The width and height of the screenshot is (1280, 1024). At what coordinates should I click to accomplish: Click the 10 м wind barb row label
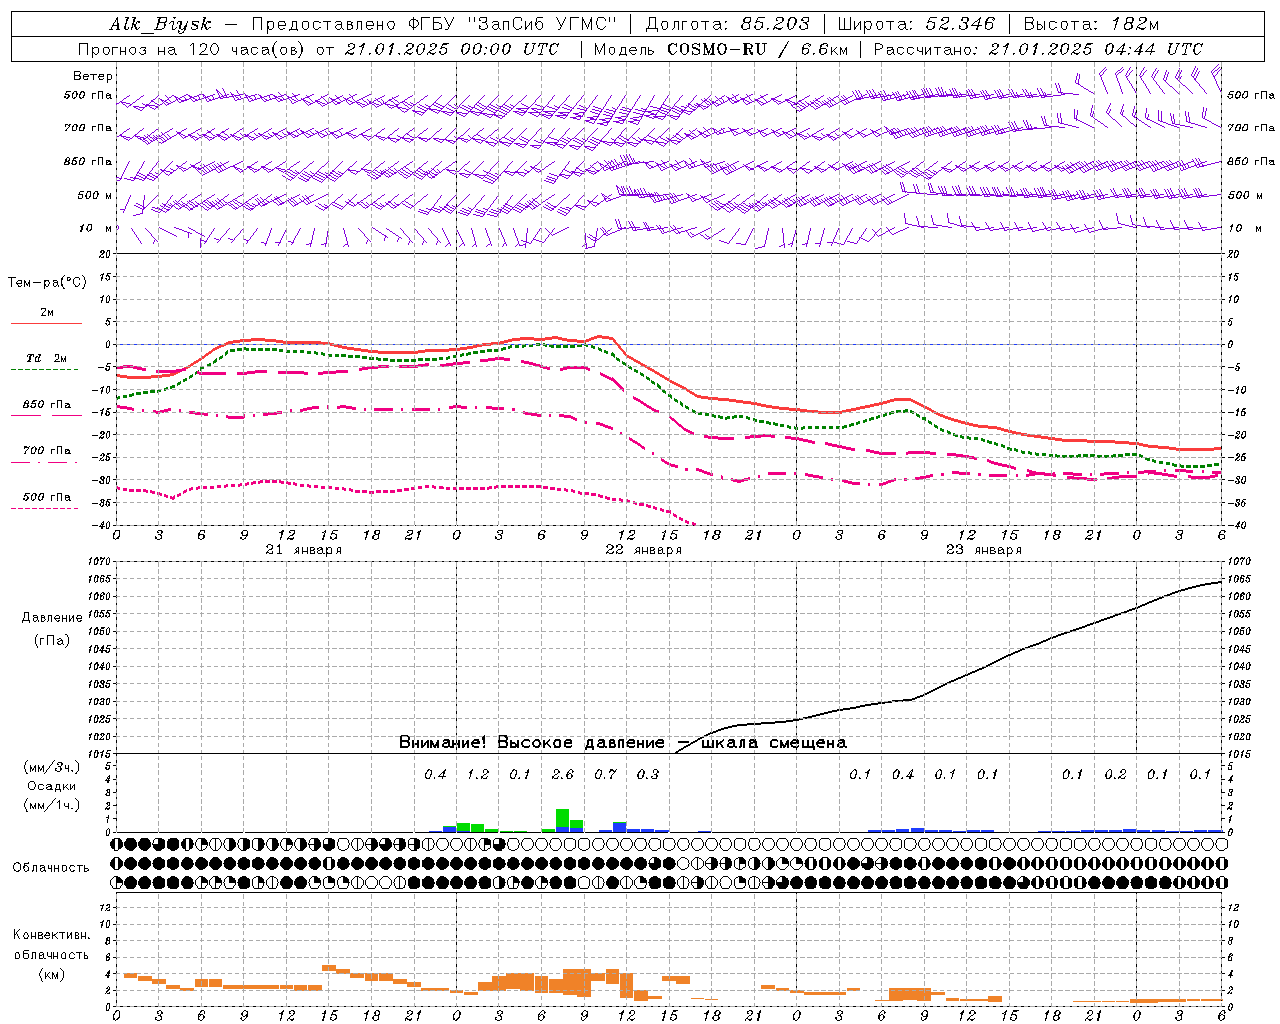(x=96, y=228)
